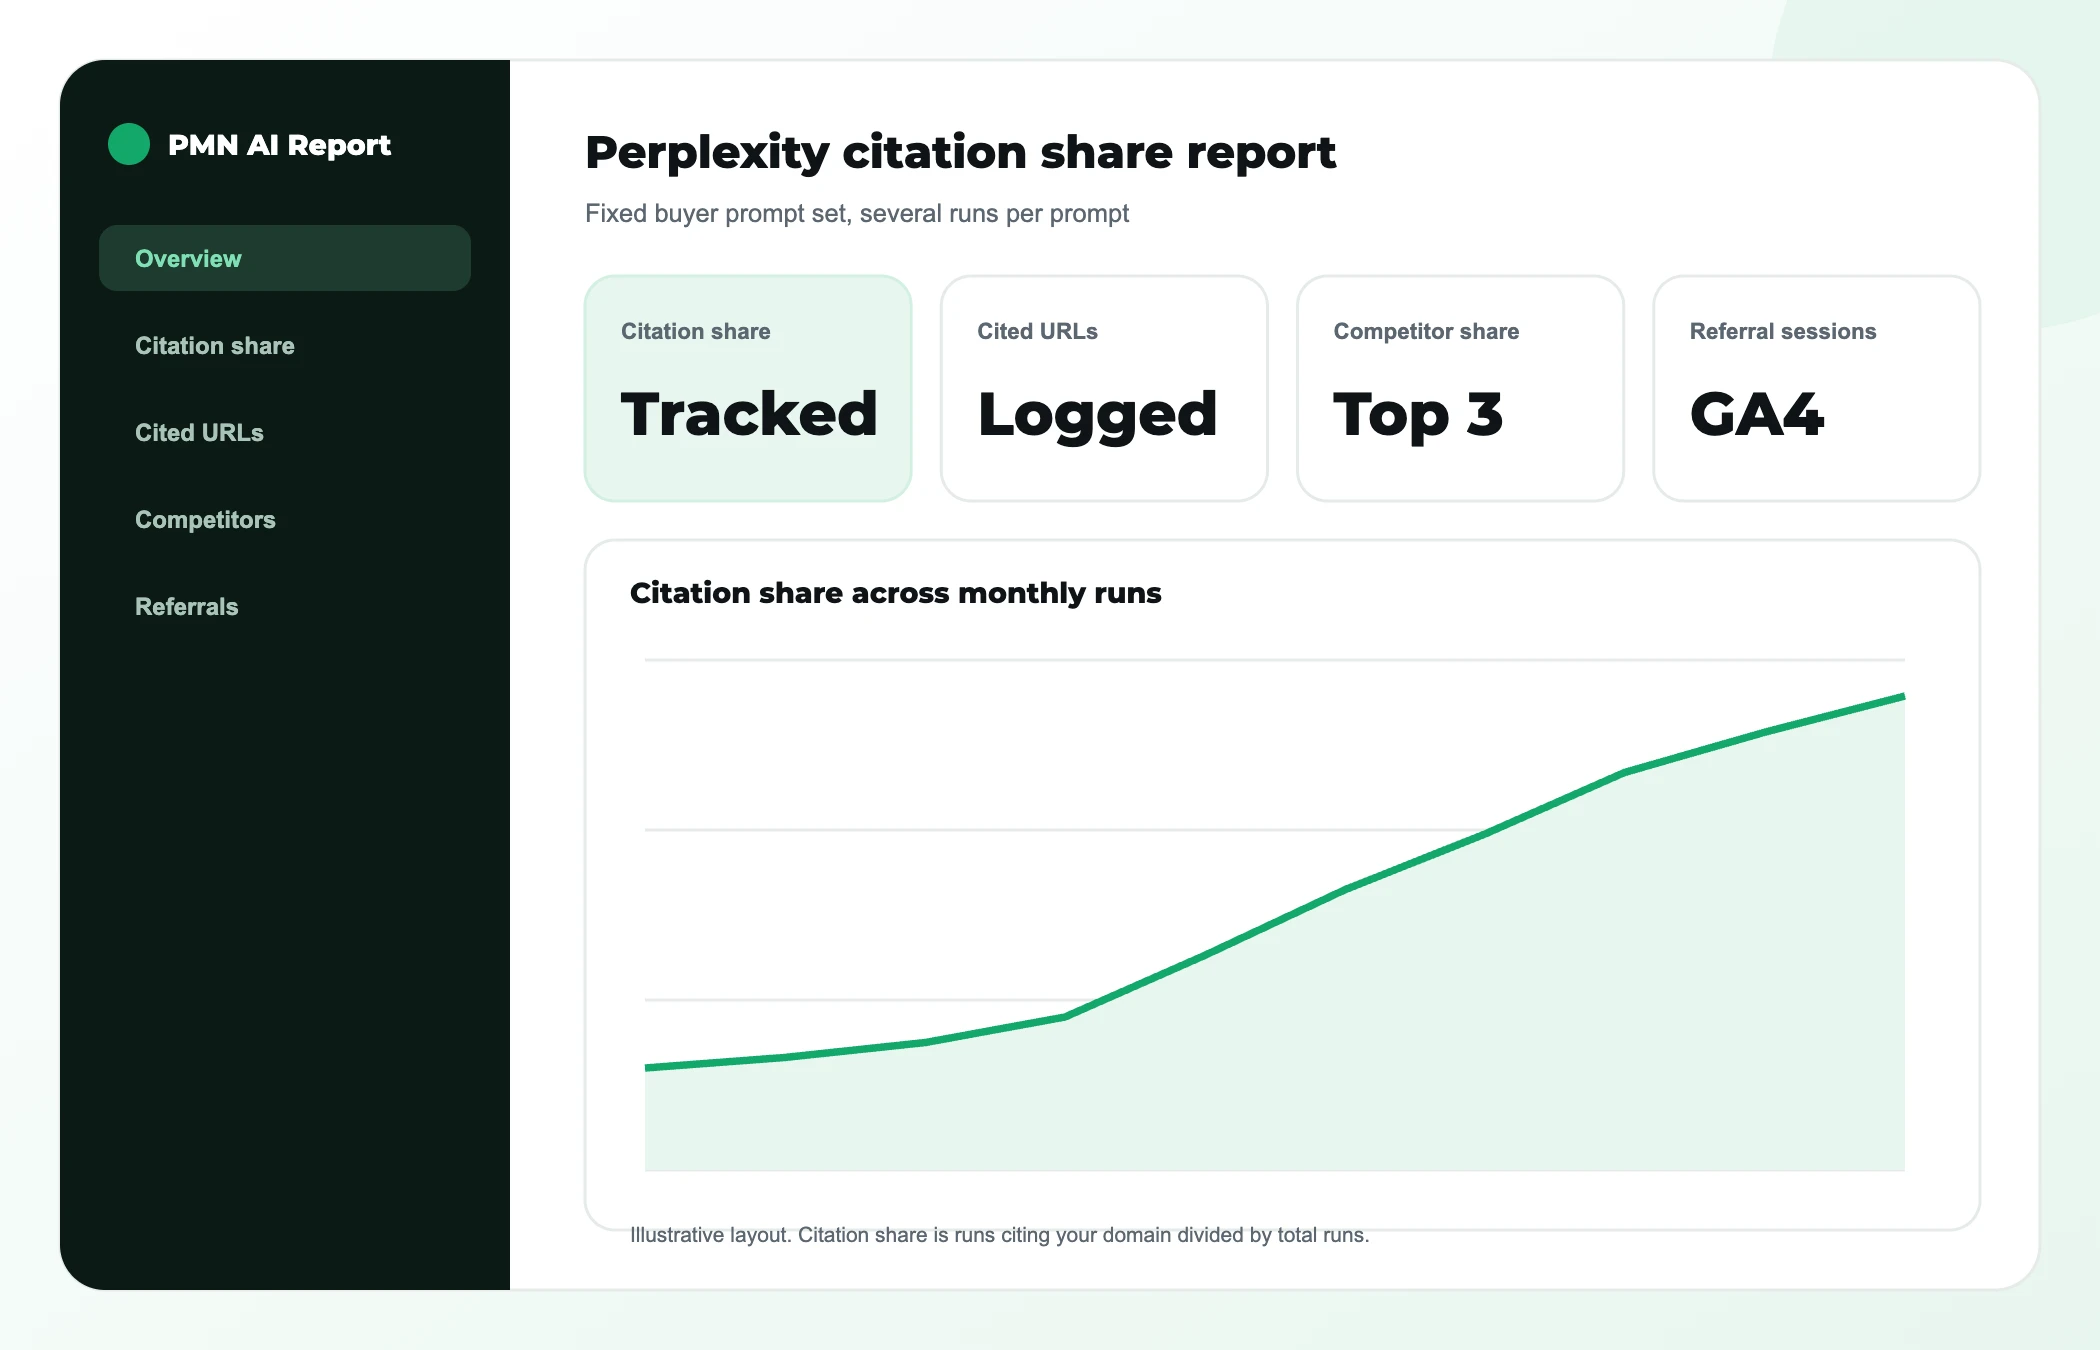The height and width of the screenshot is (1350, 2100).
Task: Select the Fixed buyer prompt set subtitle
Action: tap(857, 213)
